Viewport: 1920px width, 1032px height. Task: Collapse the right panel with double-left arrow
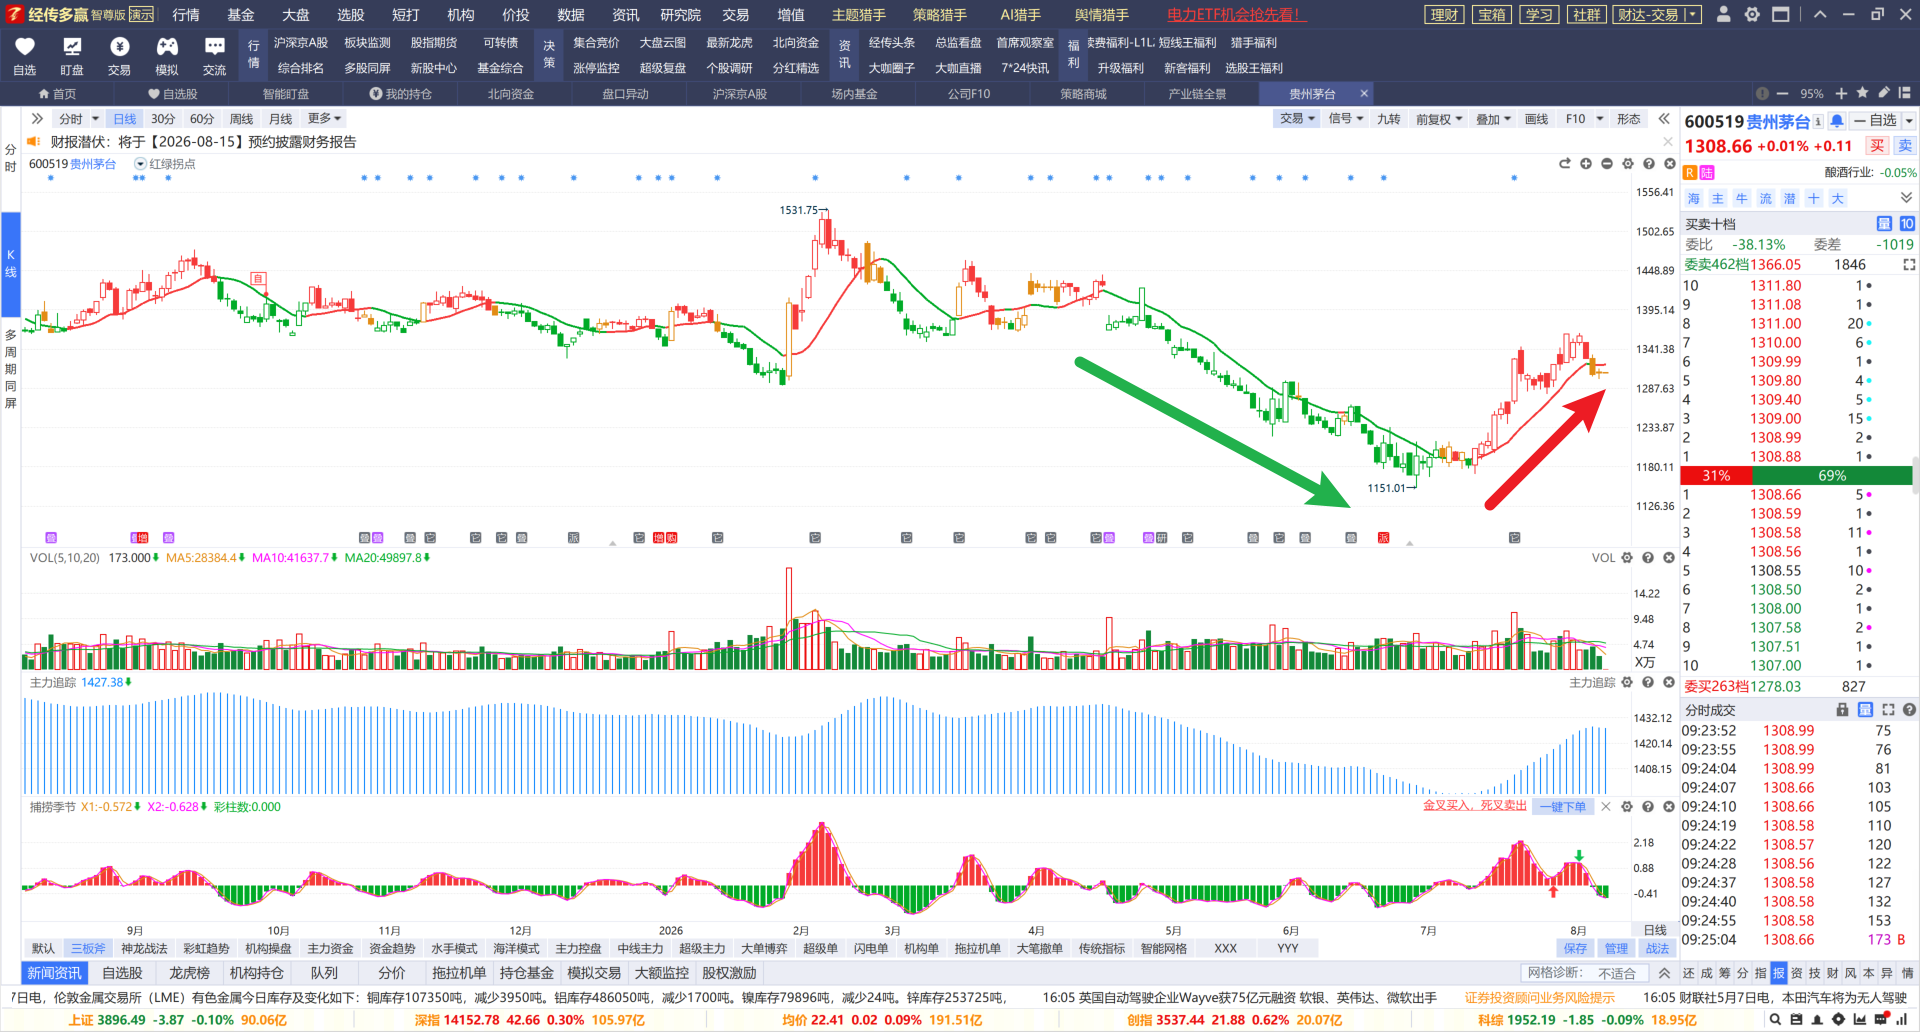tap(1664, 119)
